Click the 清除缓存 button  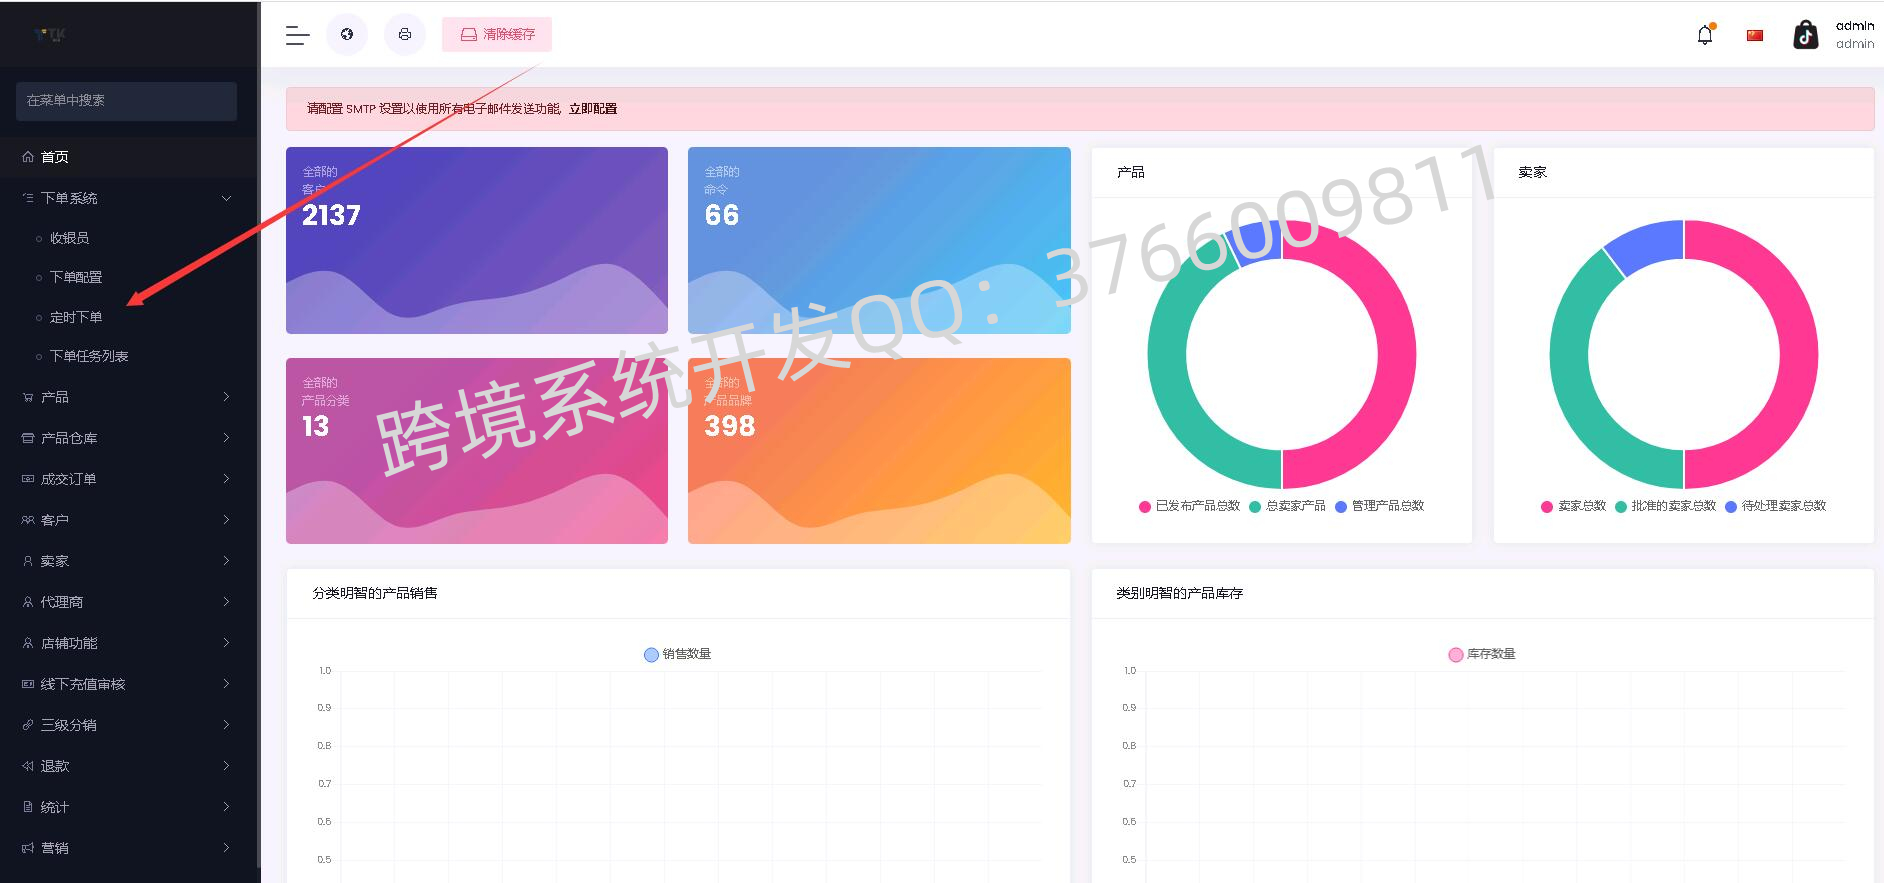tap(497, 34)
